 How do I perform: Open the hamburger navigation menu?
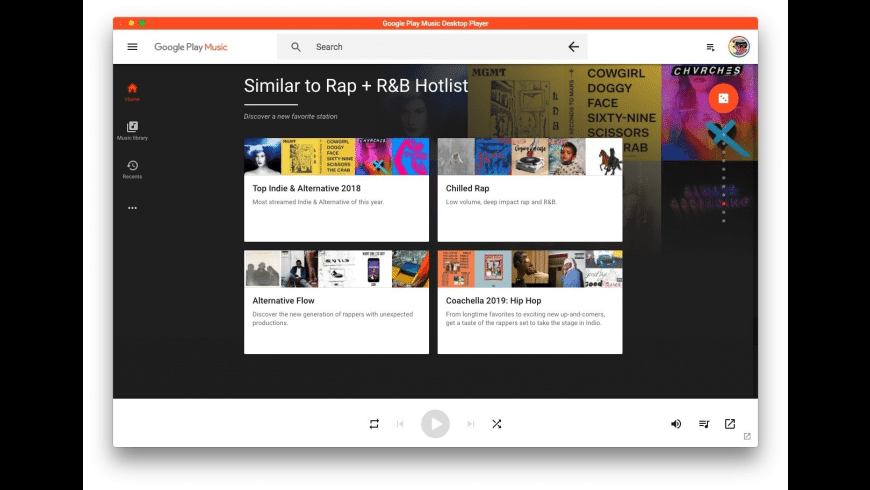[132, 47]
